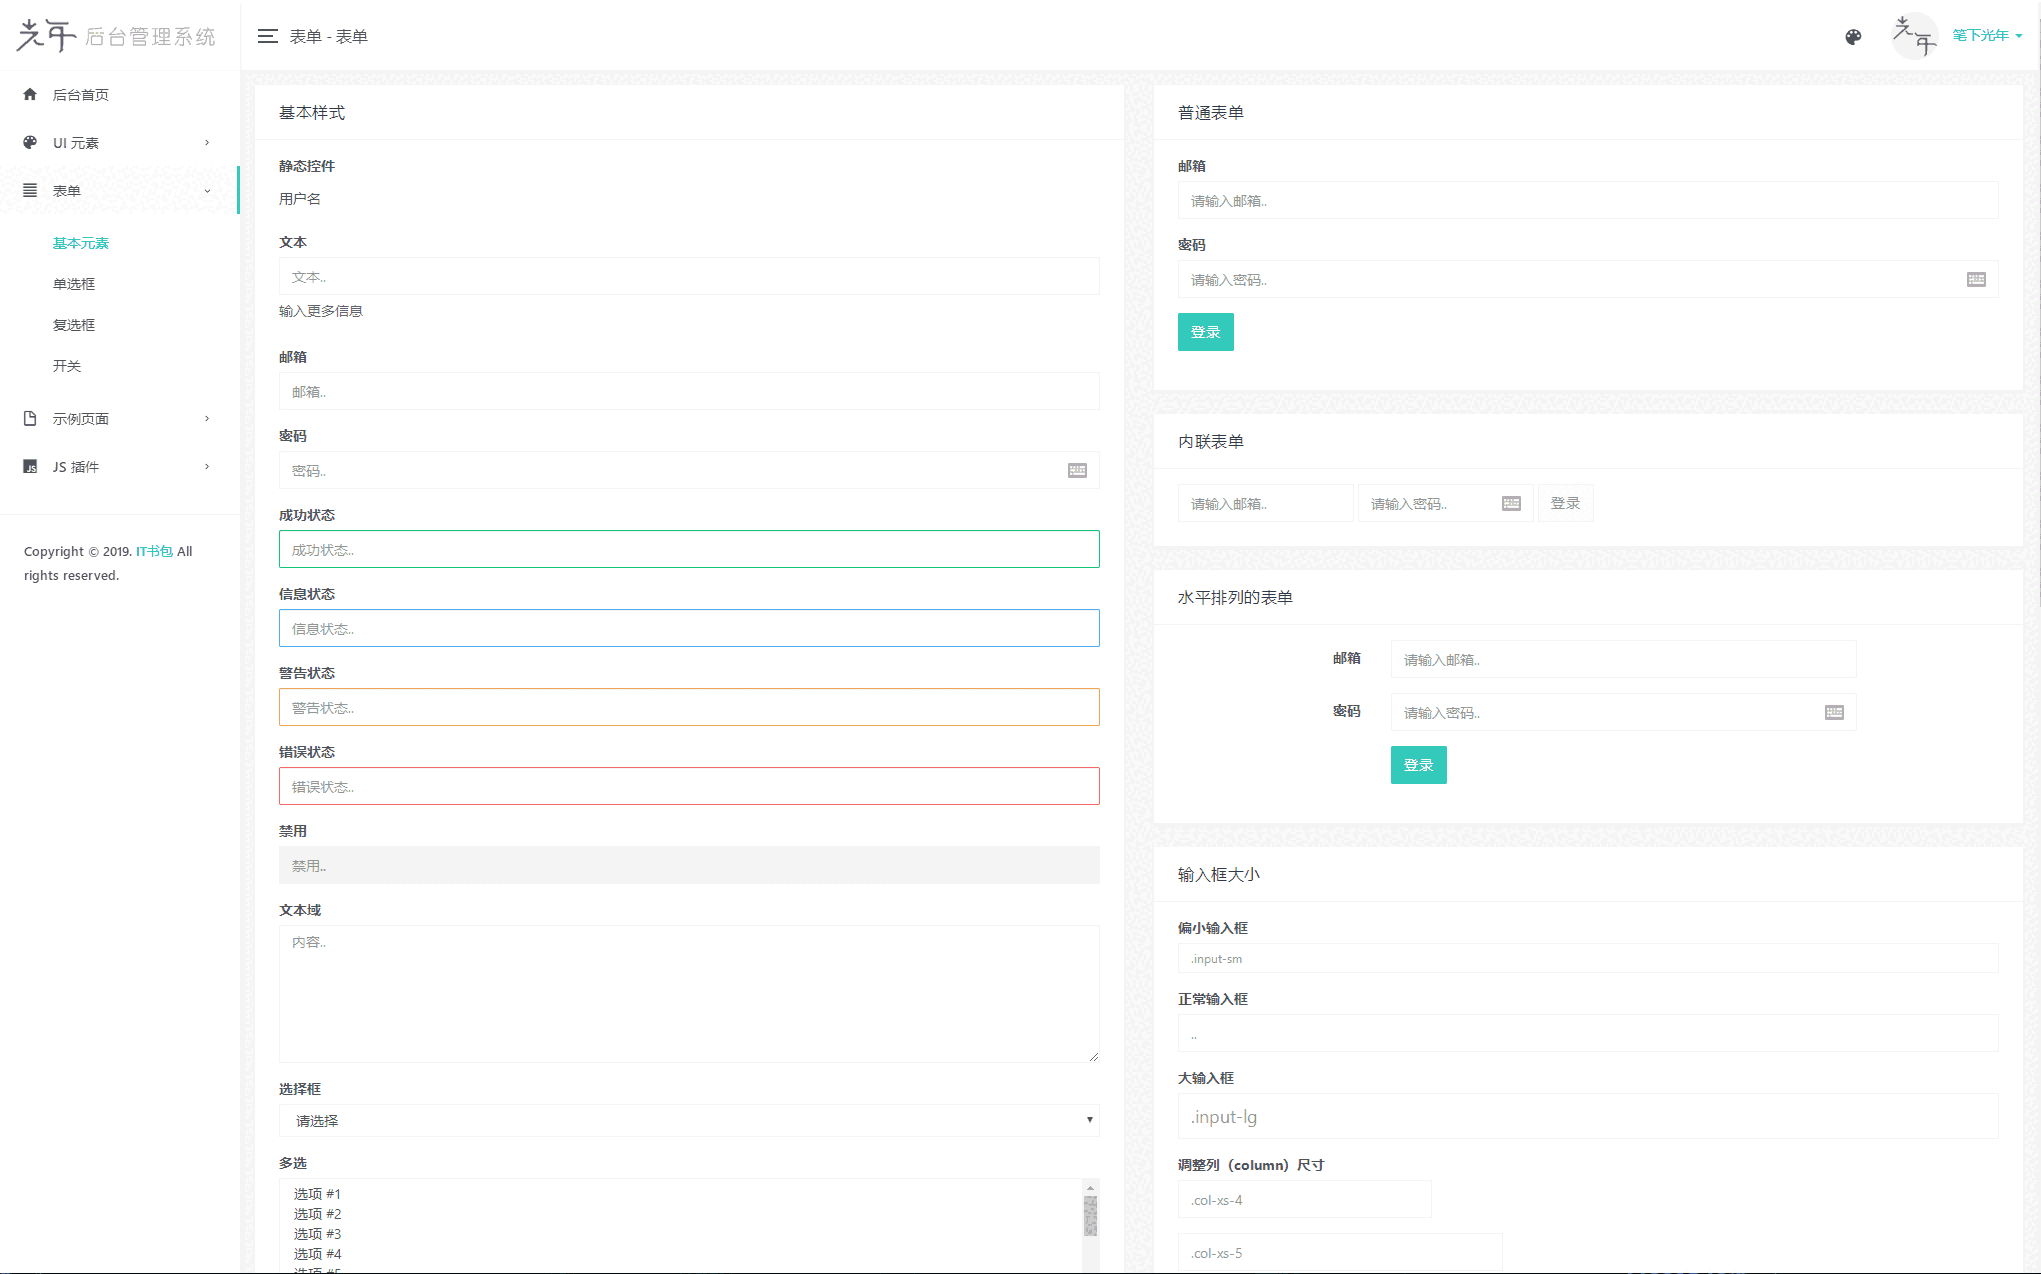Open the color theme palette icon
2041x1274 pixels.
pyautogui.click(x=1853, y=37)
